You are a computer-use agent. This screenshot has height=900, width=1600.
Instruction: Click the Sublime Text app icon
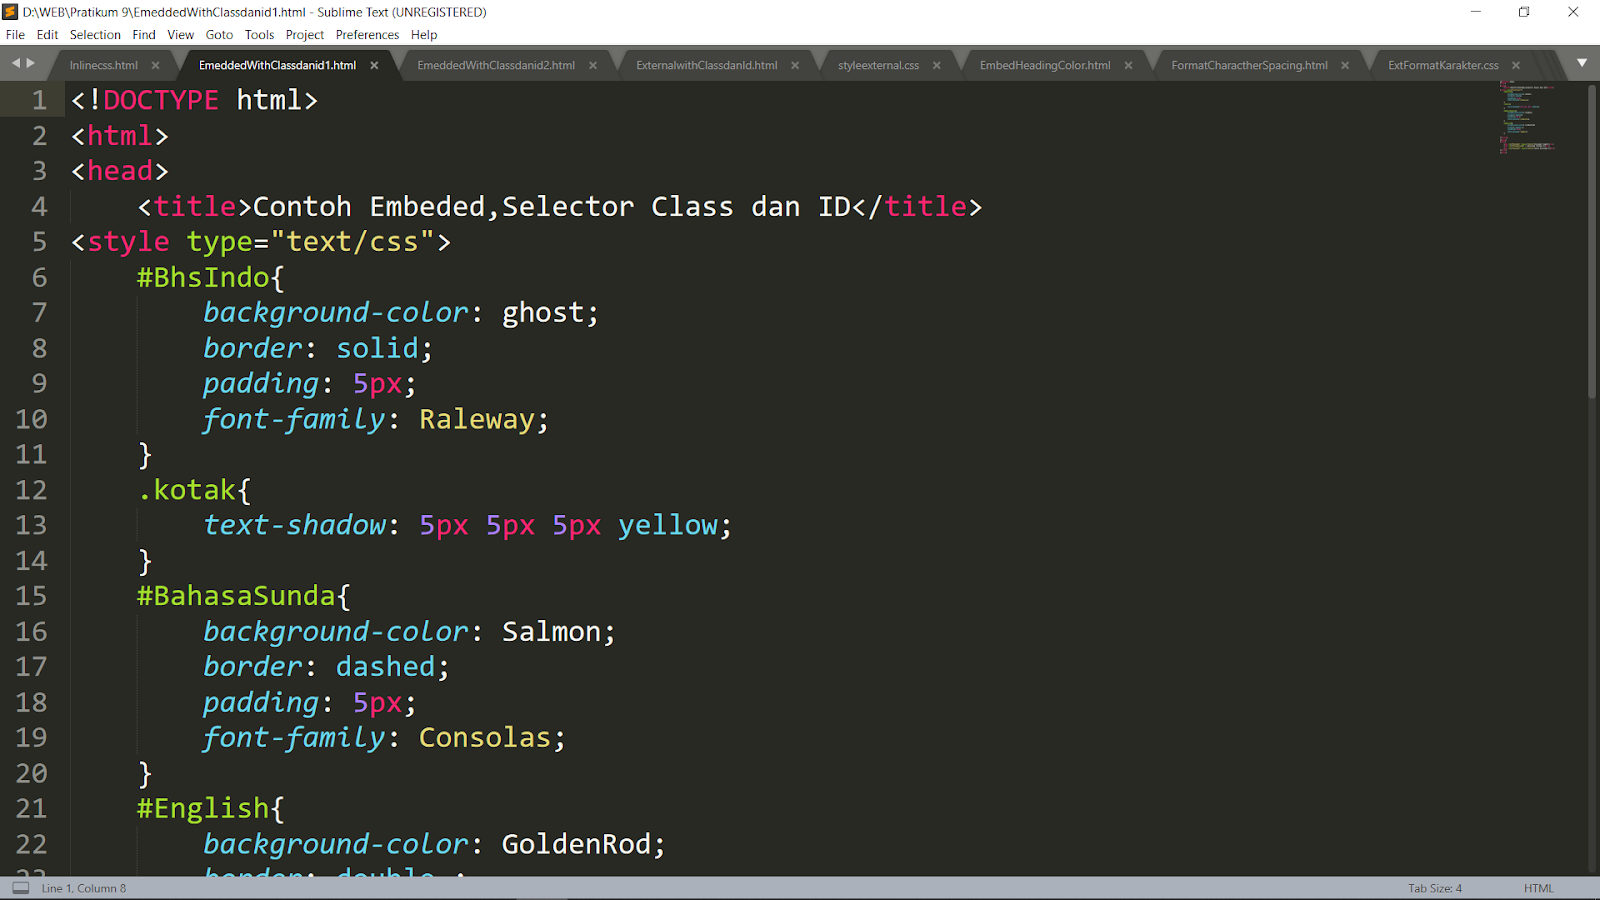[x=10, y=12]
